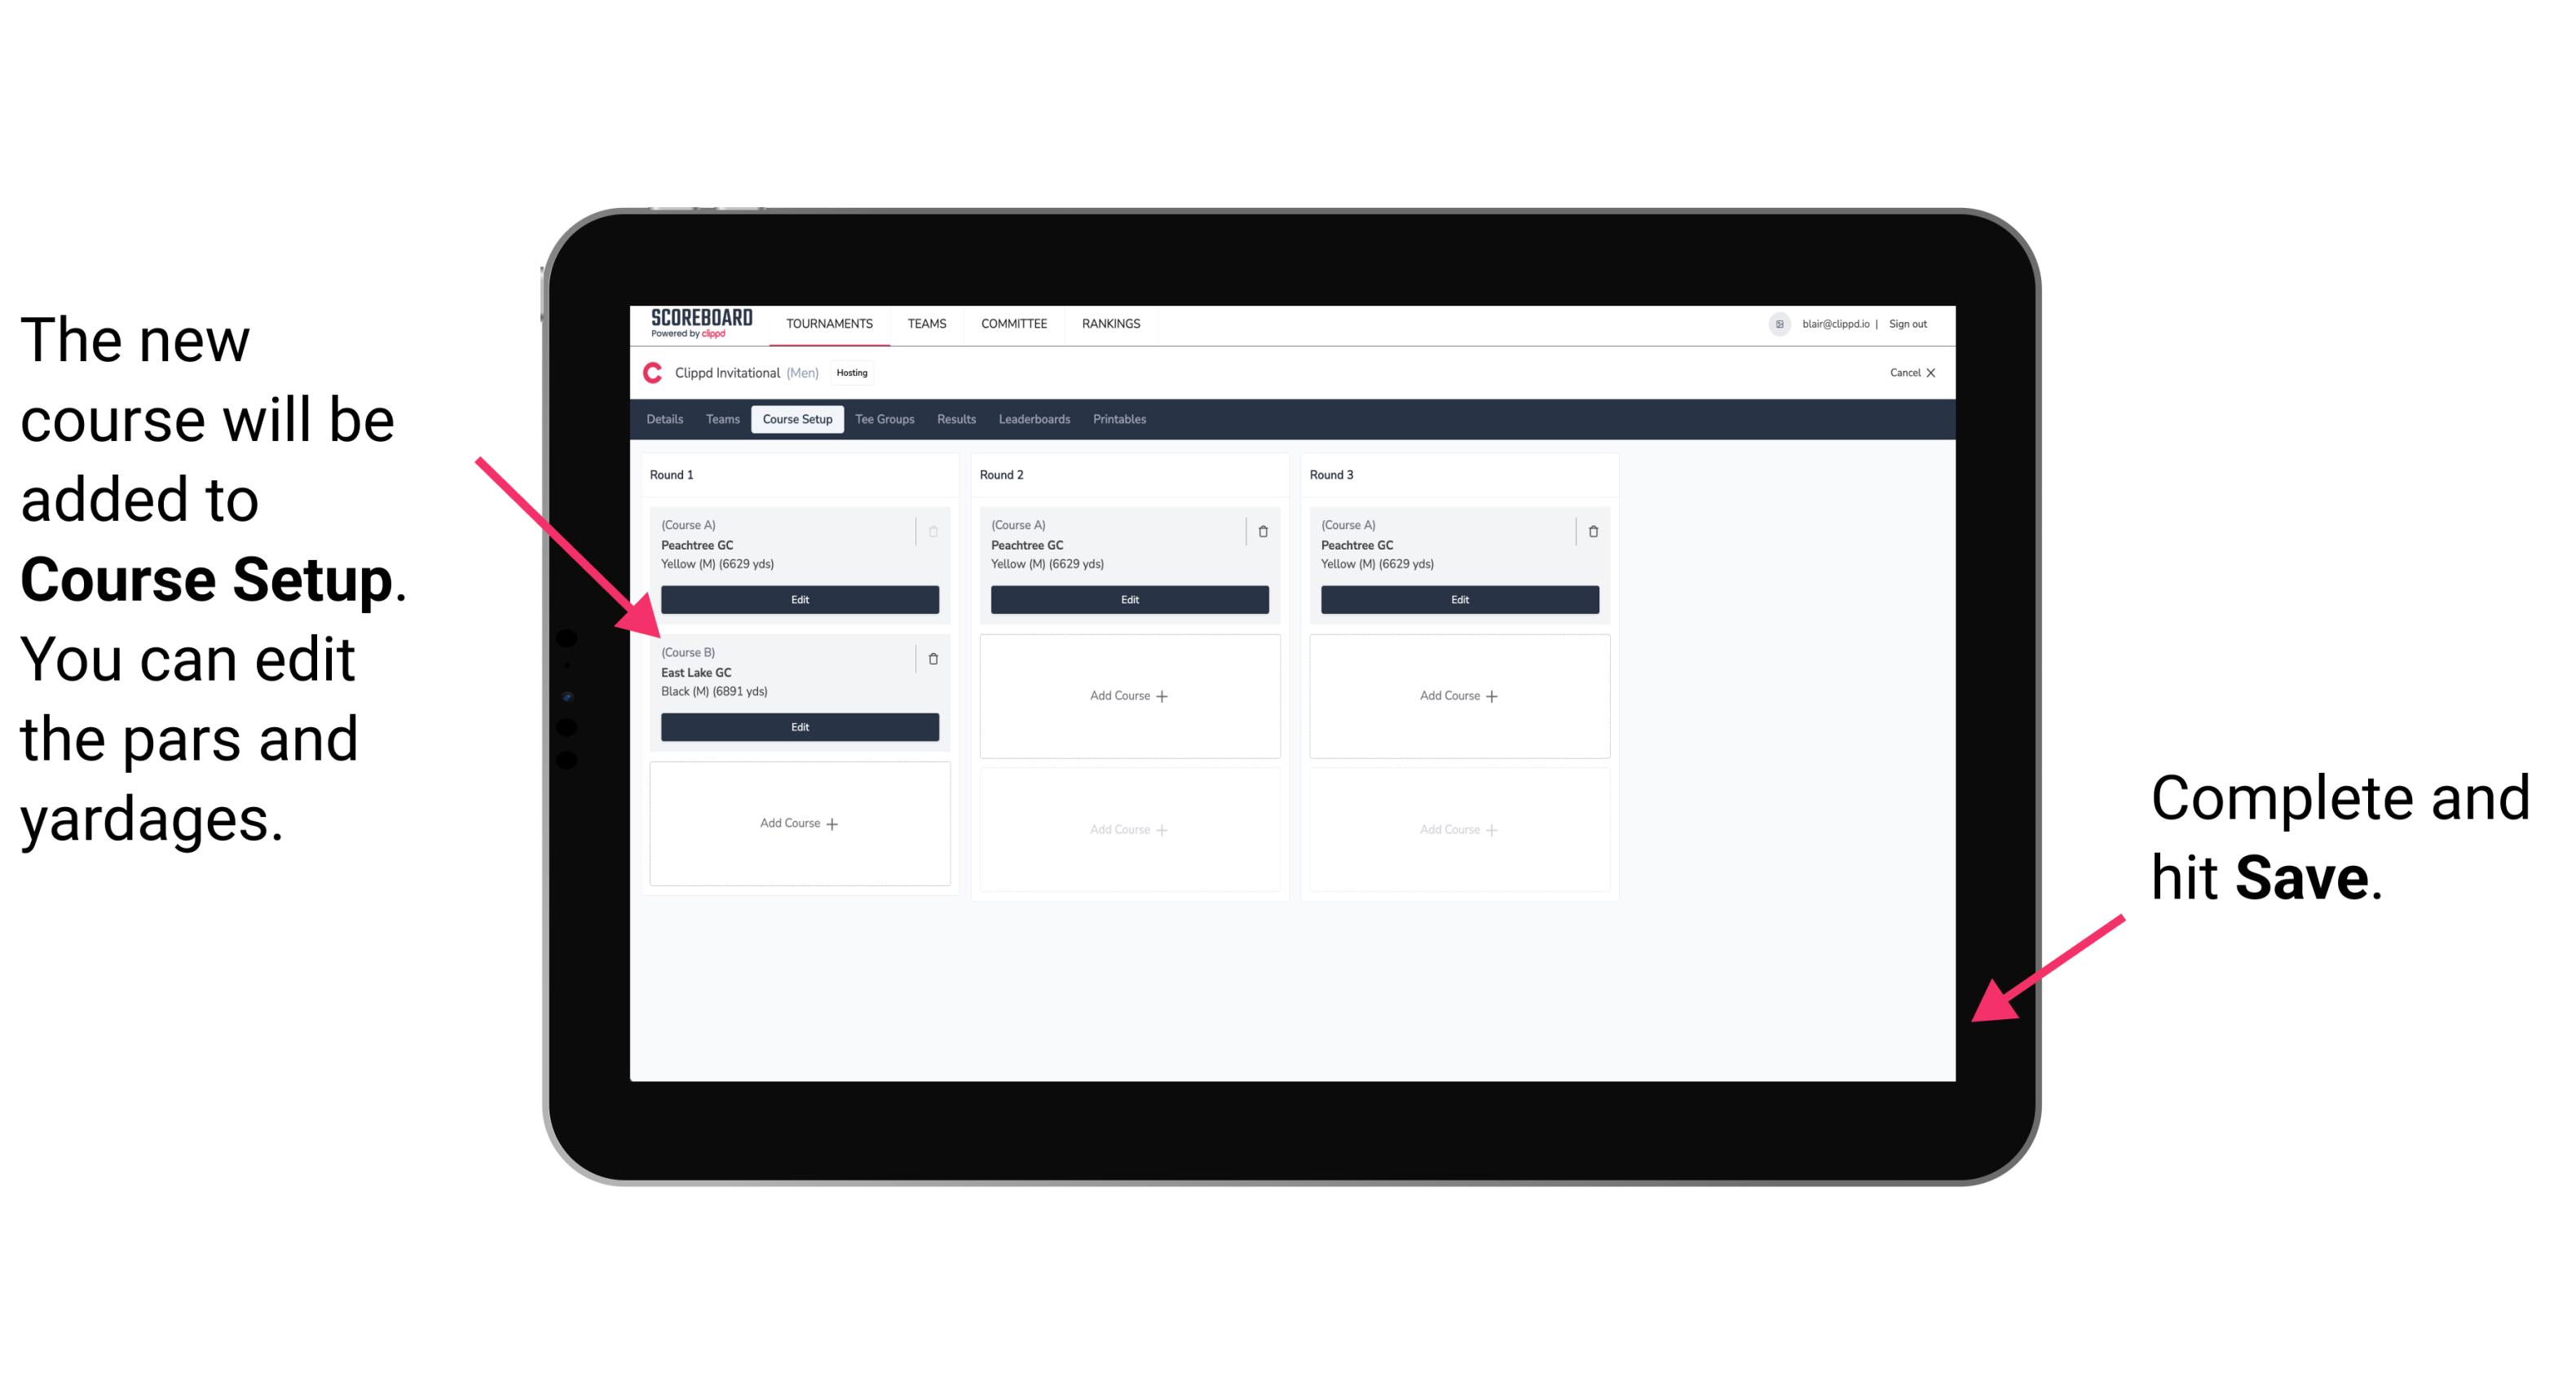Image resolution: width=2576 pixels, height=1386 pixels.
Task: Click the Course Setup tab
Action: (x=796, y=418)
